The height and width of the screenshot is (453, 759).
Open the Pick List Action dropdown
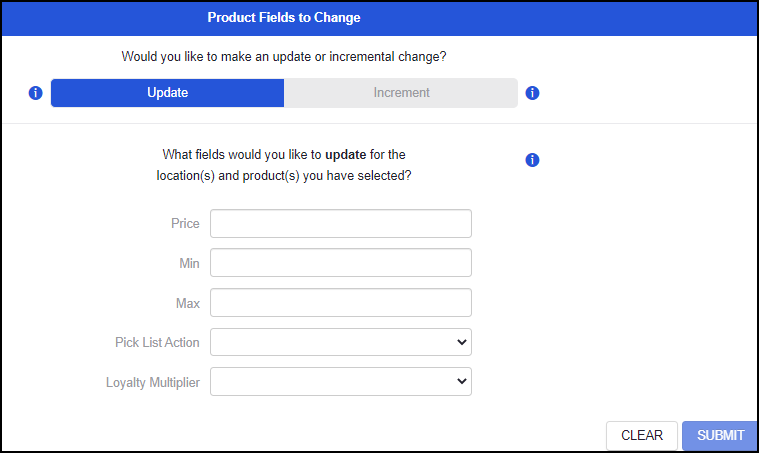click(341, 342)
